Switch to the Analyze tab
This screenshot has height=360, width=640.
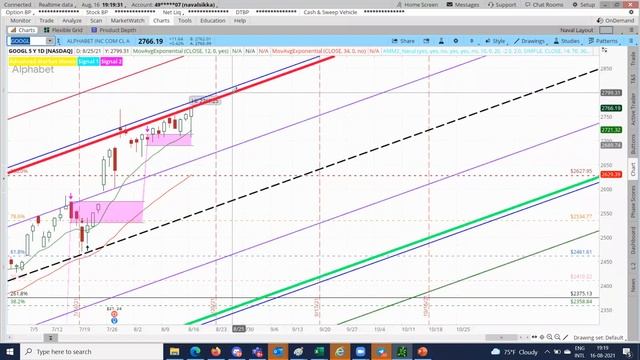pos(72,20)
